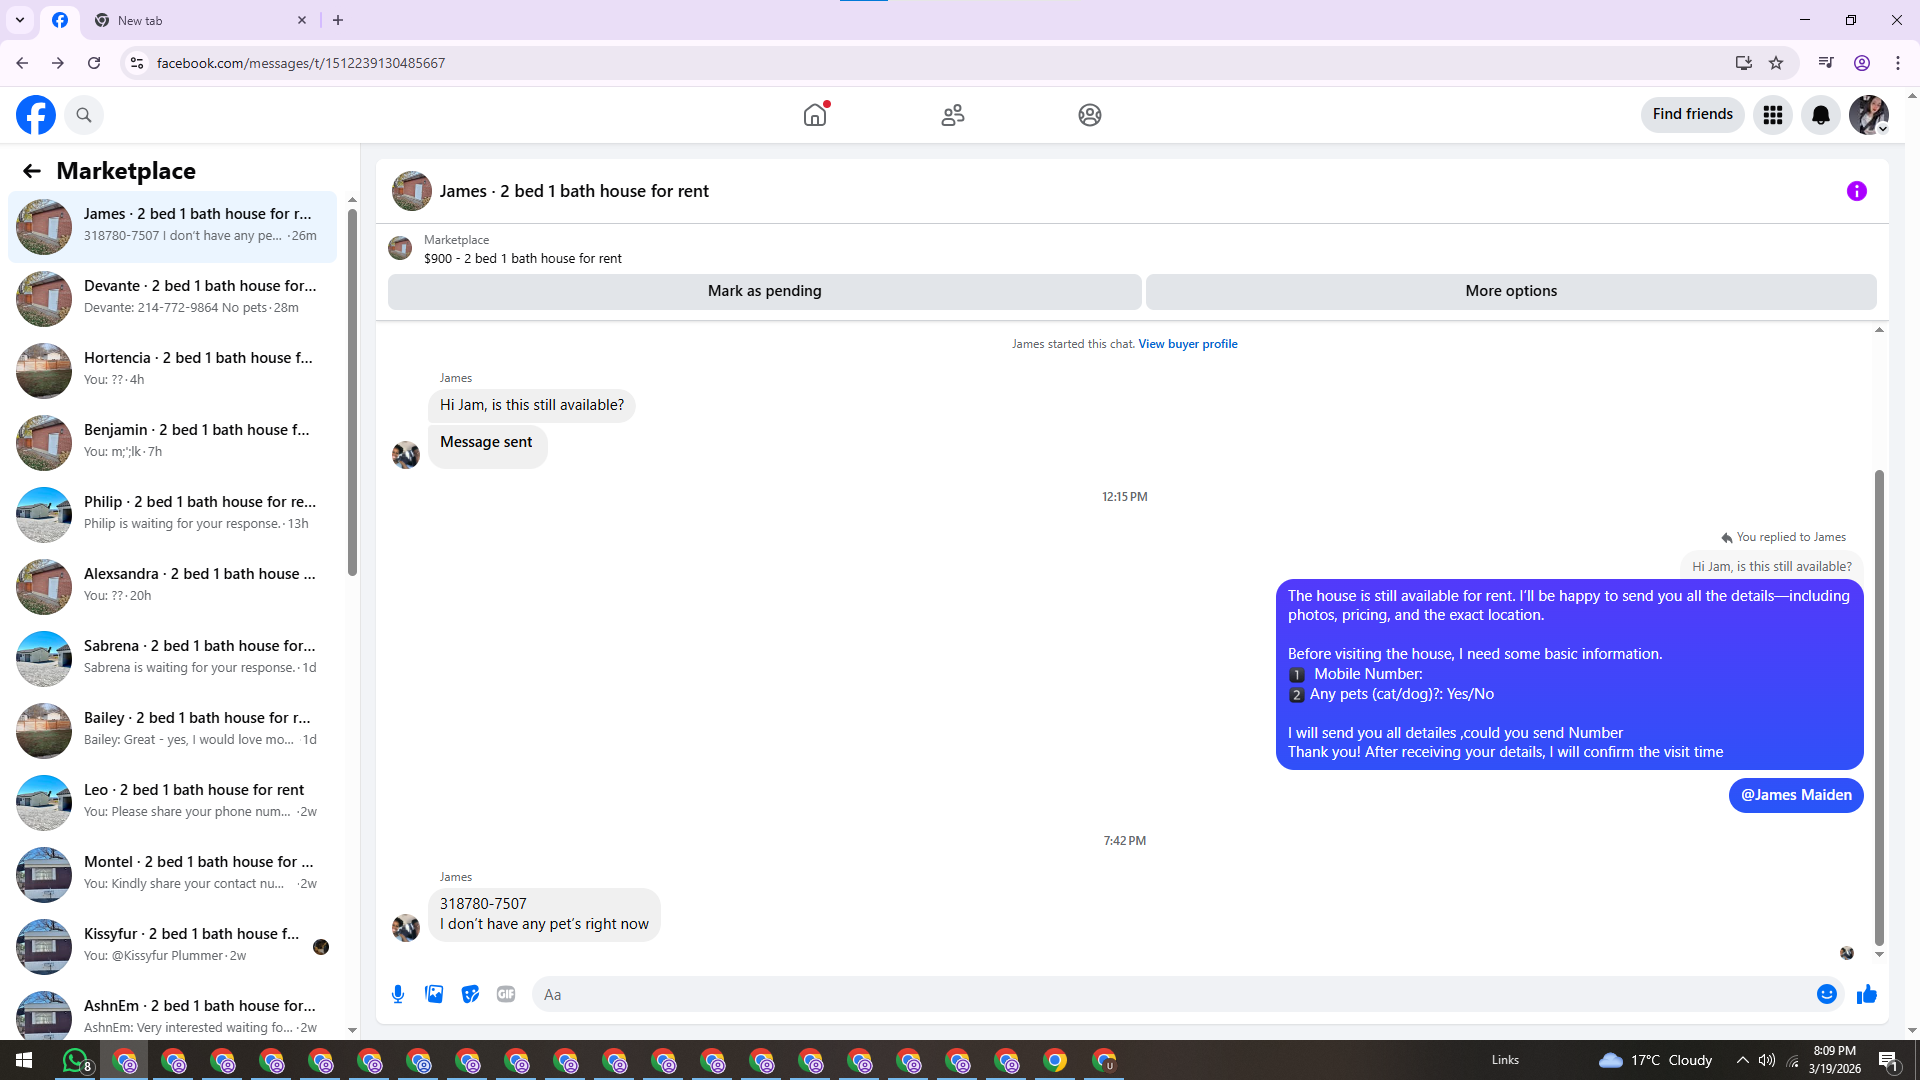Screen dimensions: 1920x1080
Task: Click the Aa message input field
Action: (x=1170, y=994)
